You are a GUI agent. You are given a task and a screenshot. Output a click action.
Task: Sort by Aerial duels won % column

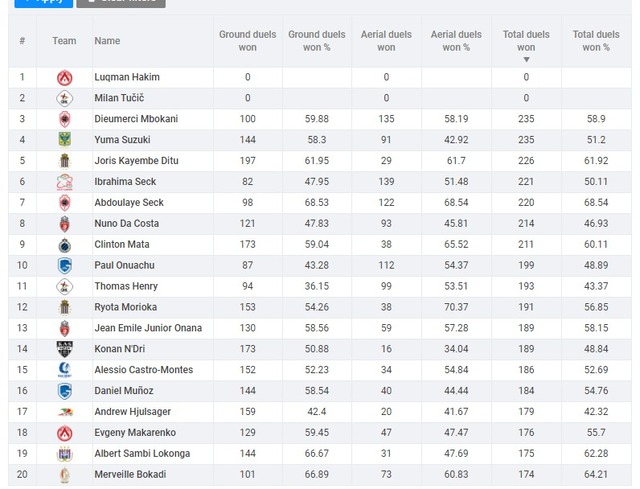[x=456, y=41]
